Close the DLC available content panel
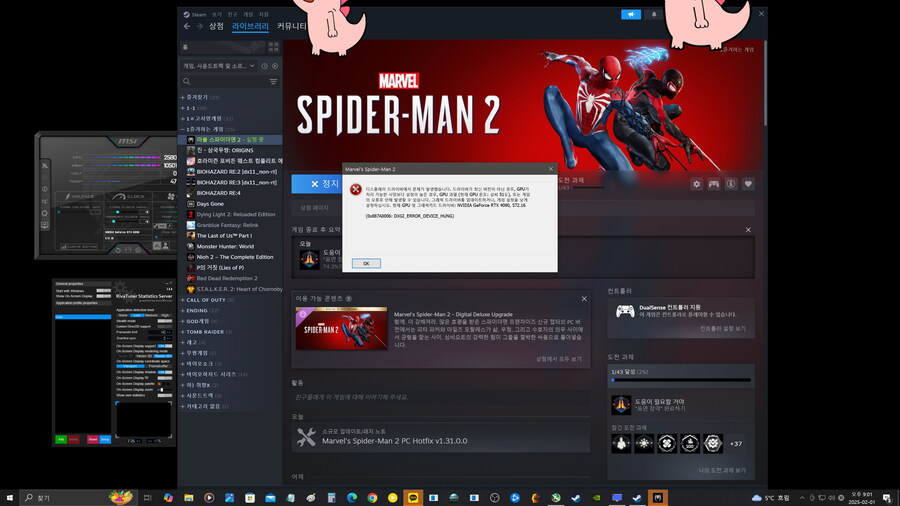Image resolution: width=900 pixels, height=506 pixels. 585,299
